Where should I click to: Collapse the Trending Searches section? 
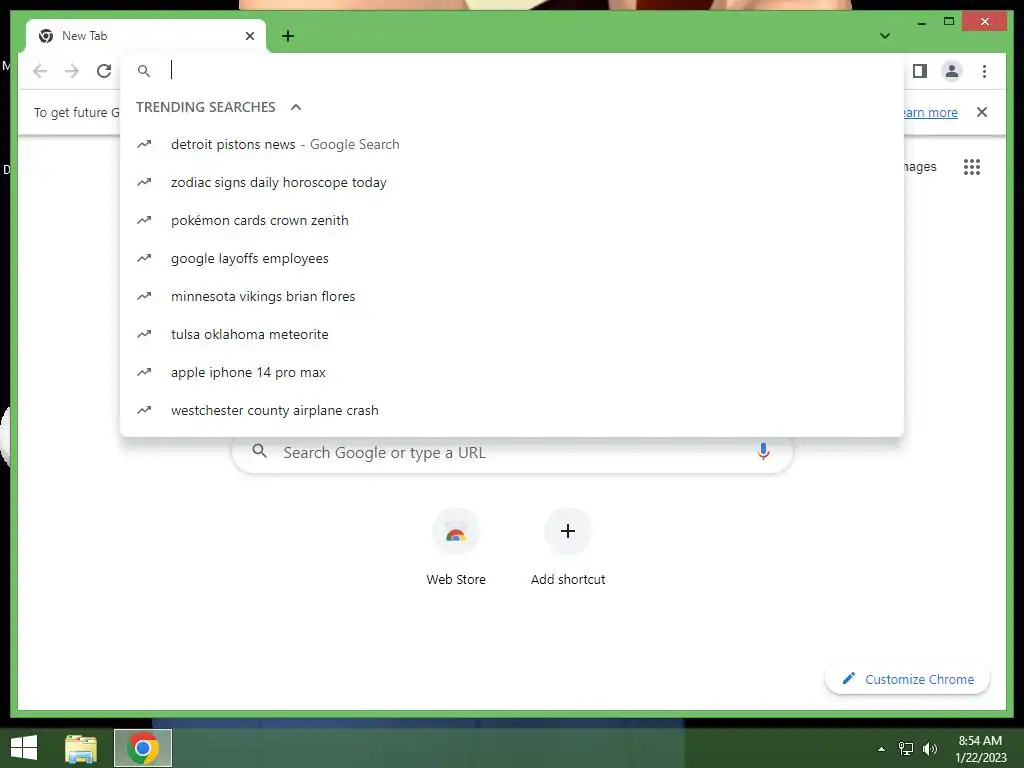point(296,107)
